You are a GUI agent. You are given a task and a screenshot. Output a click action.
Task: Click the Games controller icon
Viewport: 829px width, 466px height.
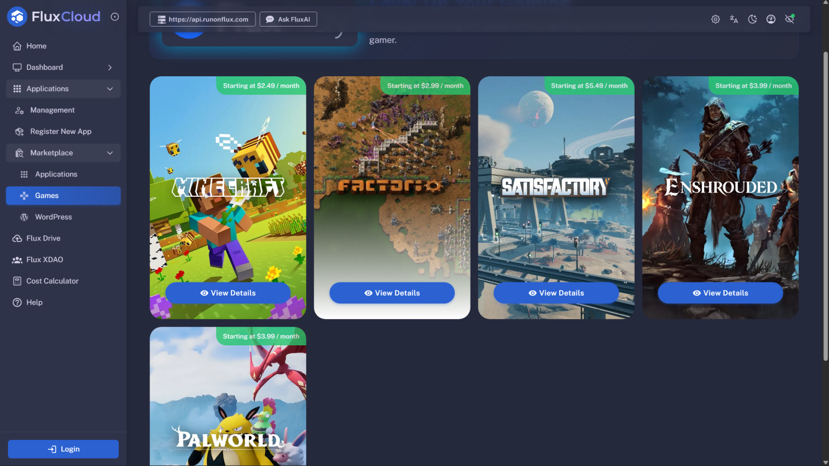click(24, 196)
